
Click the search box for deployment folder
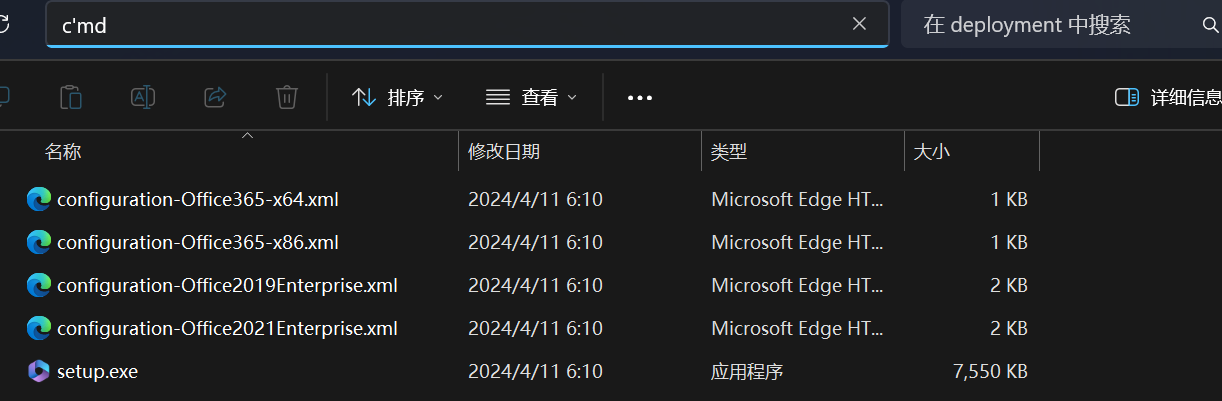(x=1061, y=24)
